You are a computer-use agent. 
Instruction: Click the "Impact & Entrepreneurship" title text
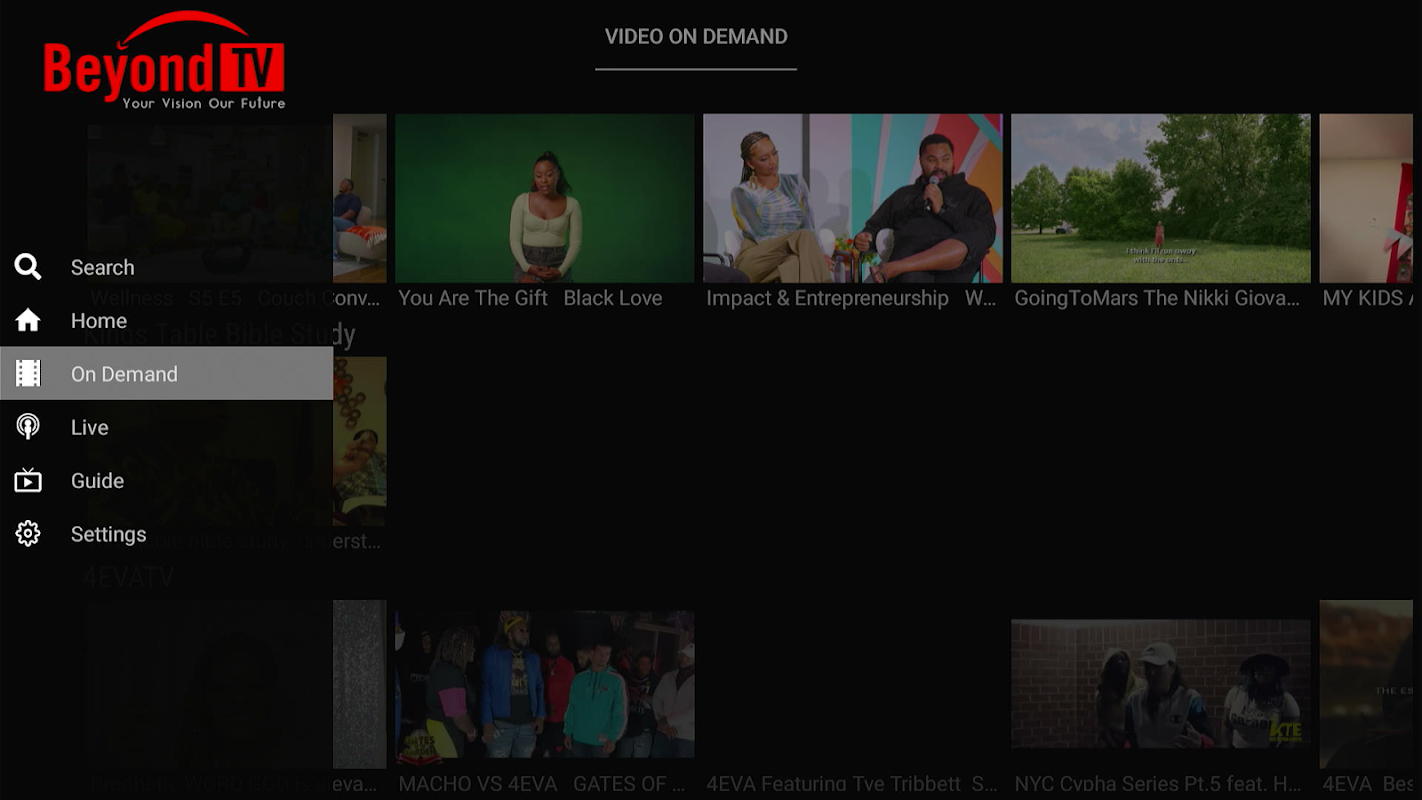[827, 298]
